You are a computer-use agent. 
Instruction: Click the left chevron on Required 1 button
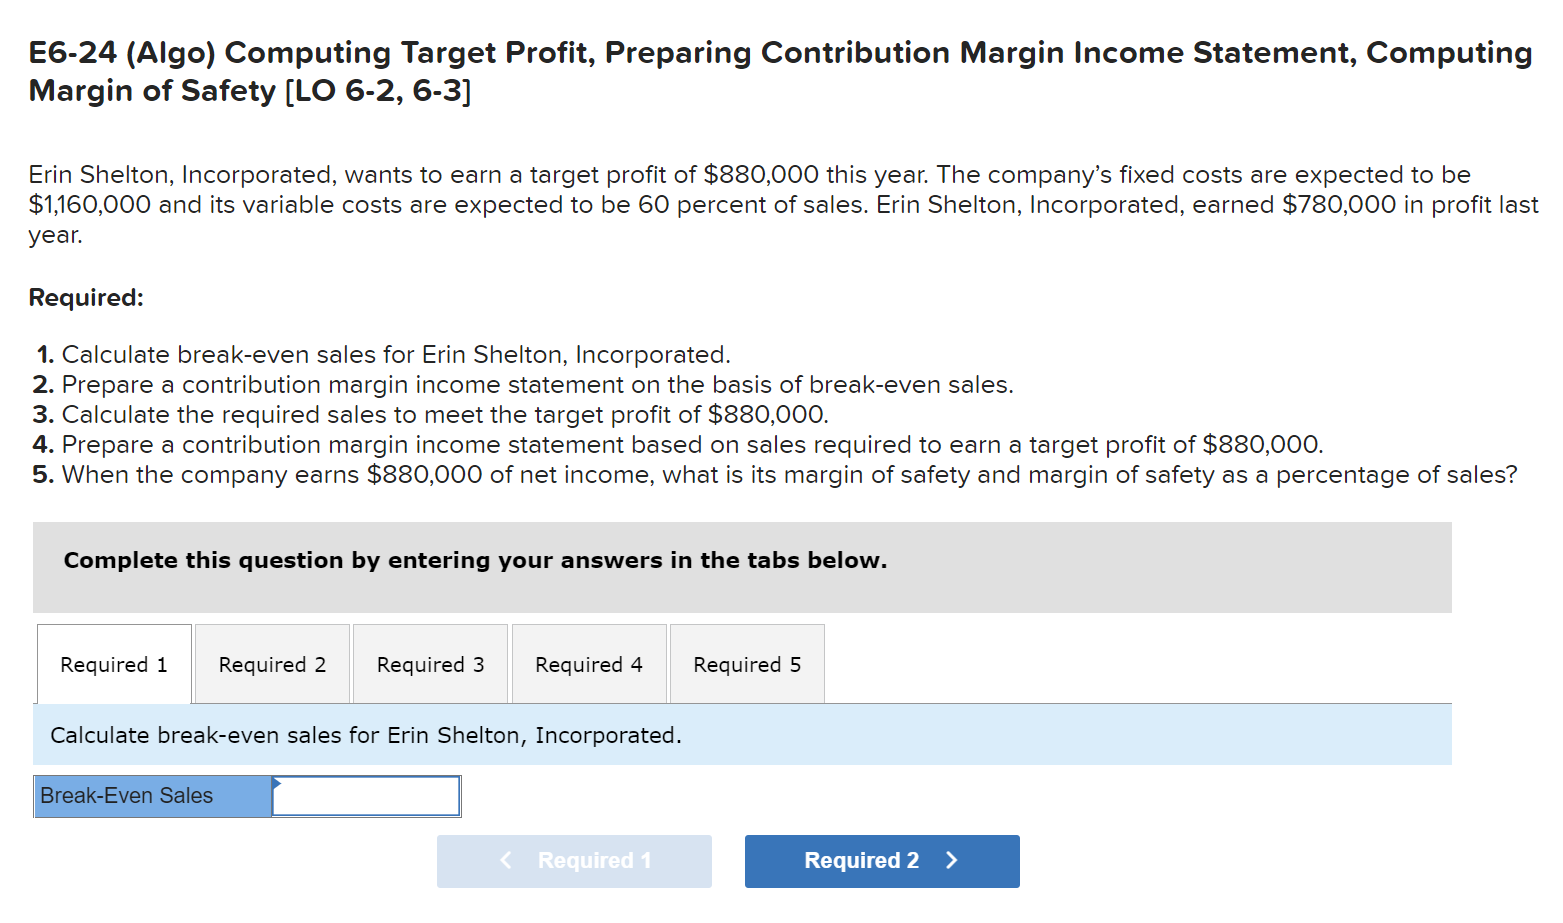tap(506, 861)
